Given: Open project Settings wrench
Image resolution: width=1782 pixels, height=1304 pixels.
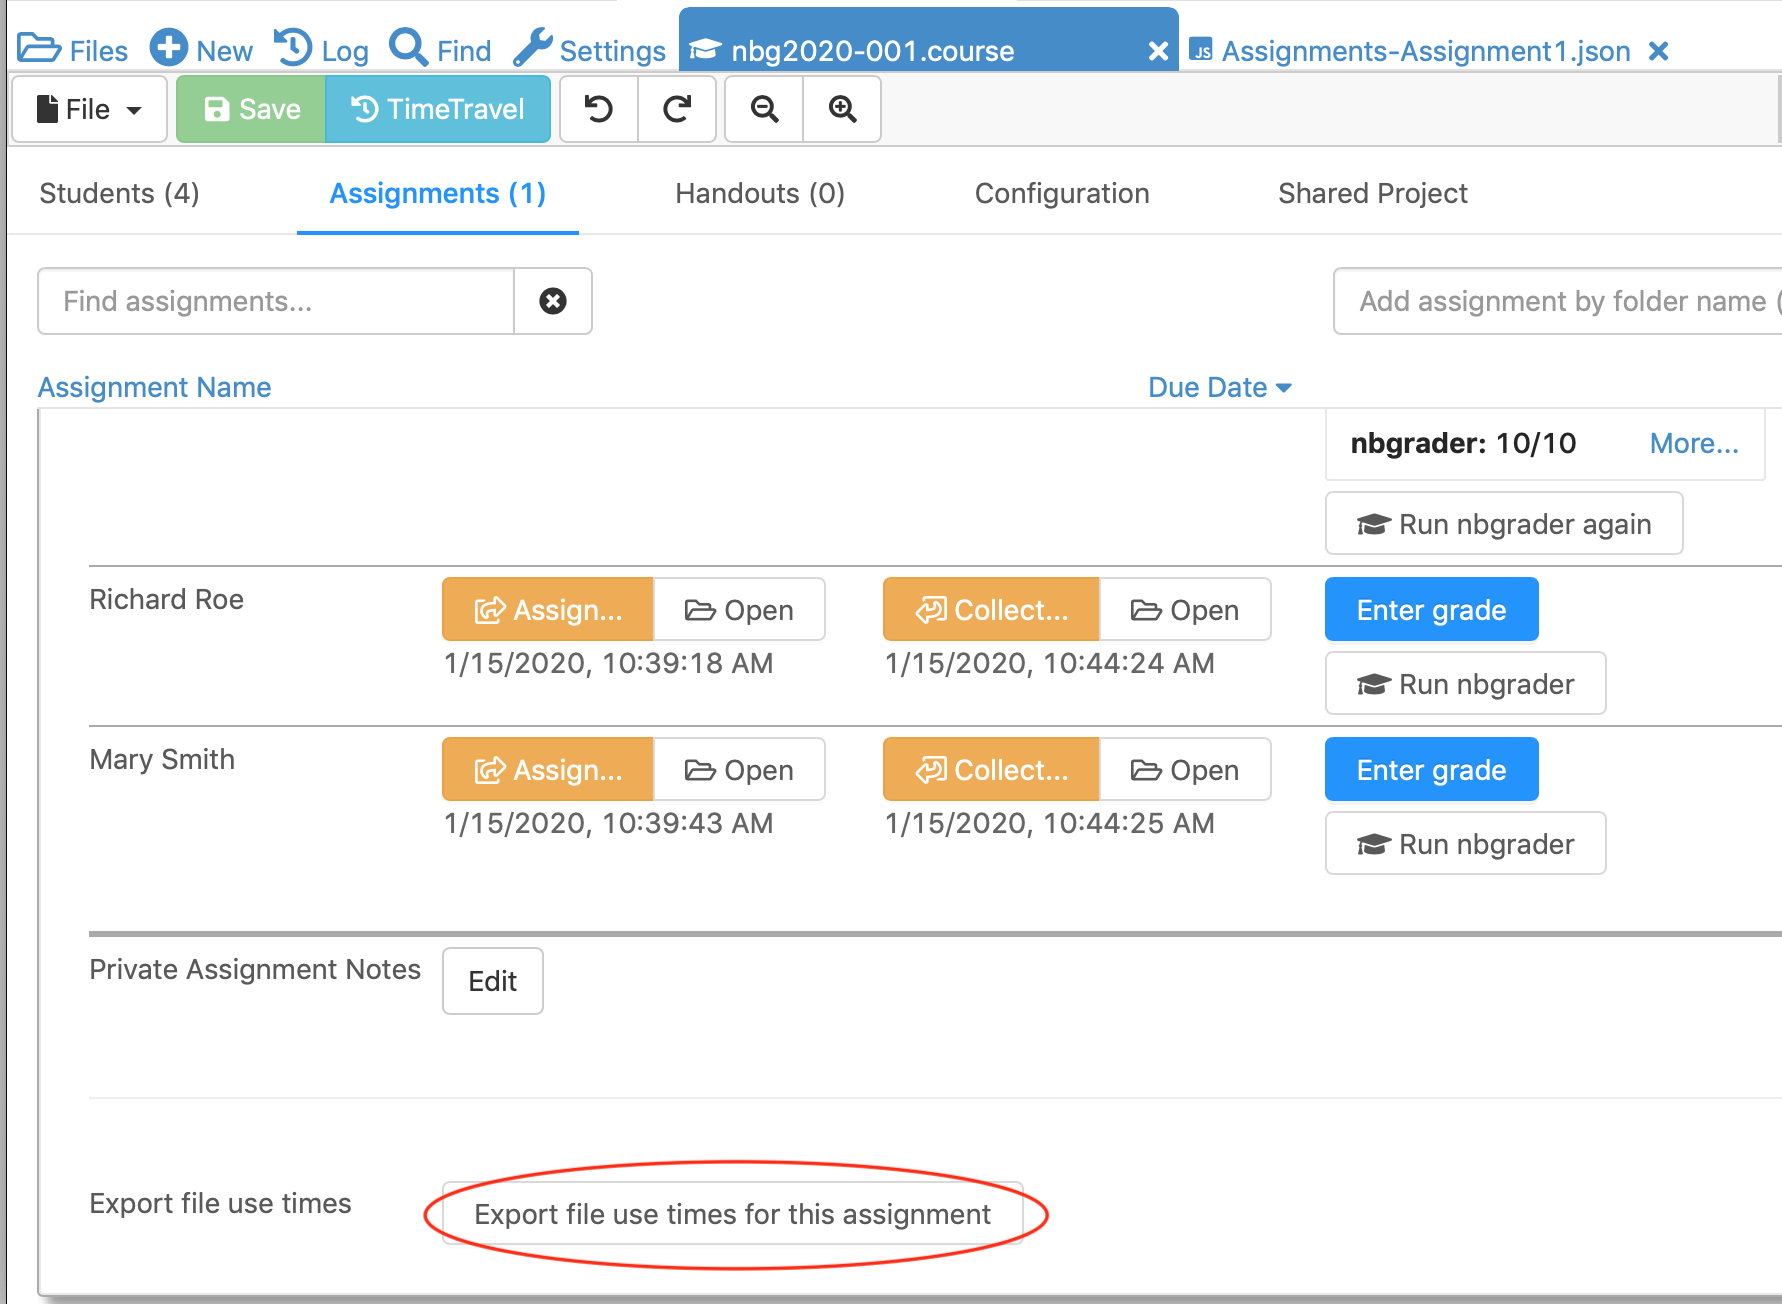Looking at the screenshot, I should point(590,50).
